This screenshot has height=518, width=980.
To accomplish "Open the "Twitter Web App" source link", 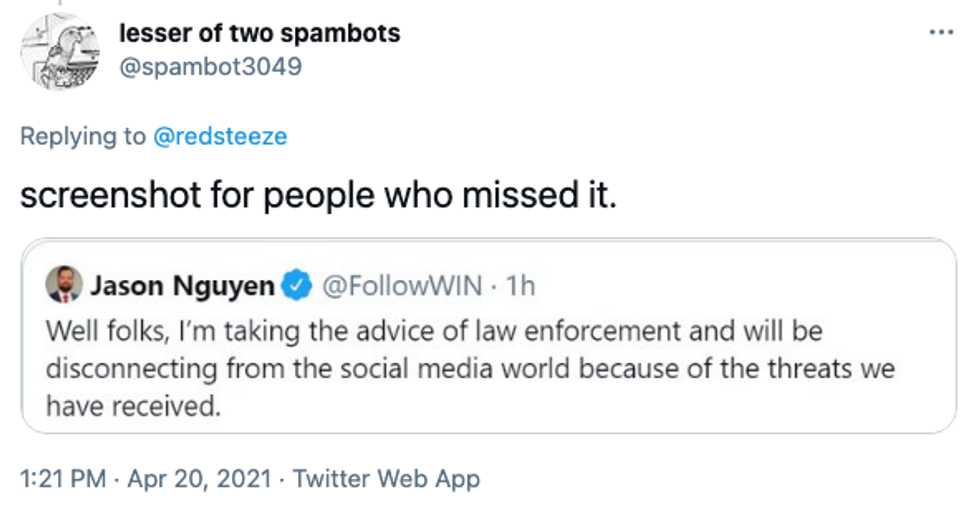I will (x=386, y=479).
